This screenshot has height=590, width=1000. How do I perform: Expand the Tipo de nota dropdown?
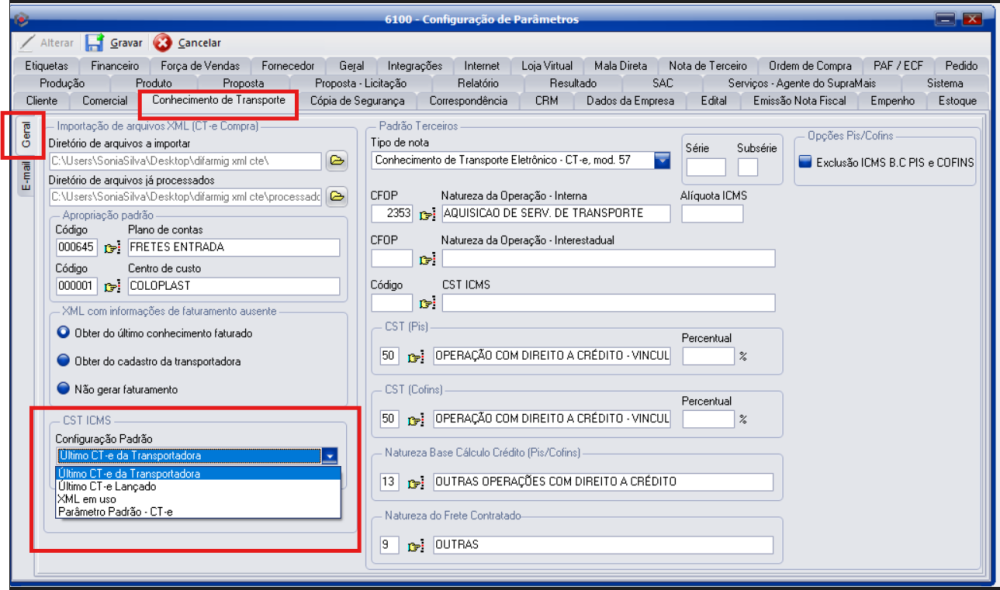point(661,160)
